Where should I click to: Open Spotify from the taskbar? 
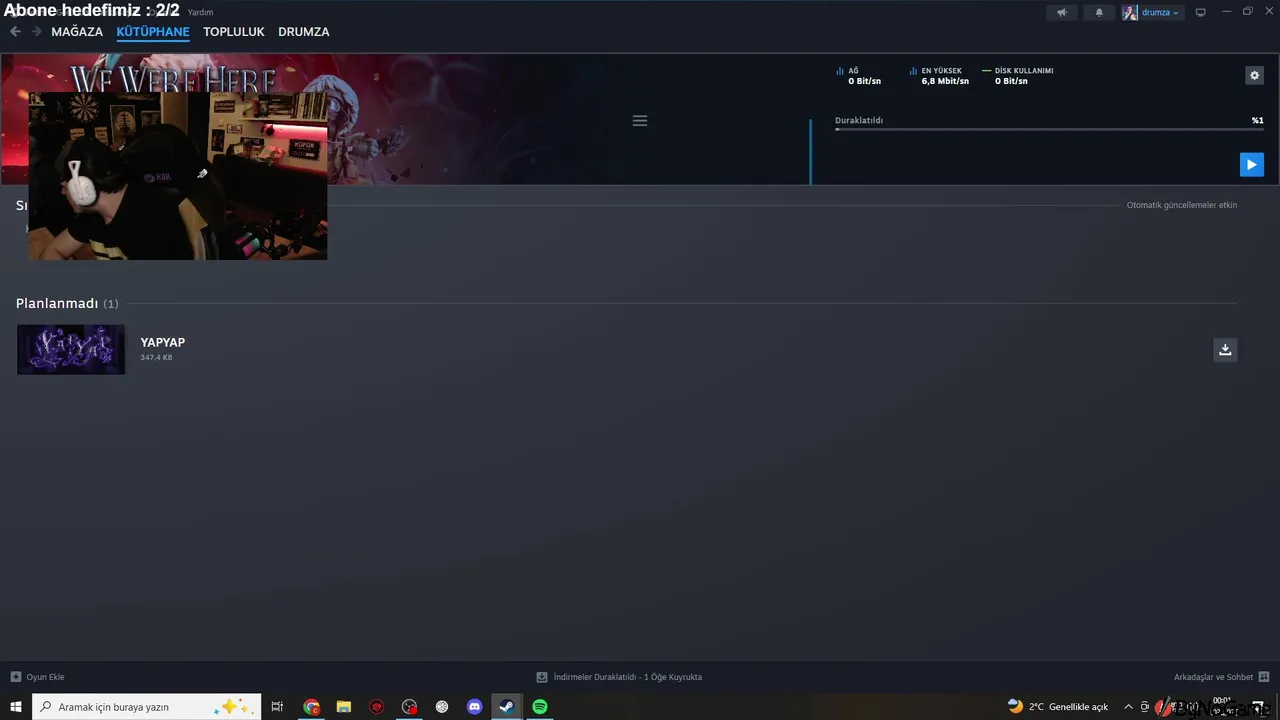[x=540, y=707]
